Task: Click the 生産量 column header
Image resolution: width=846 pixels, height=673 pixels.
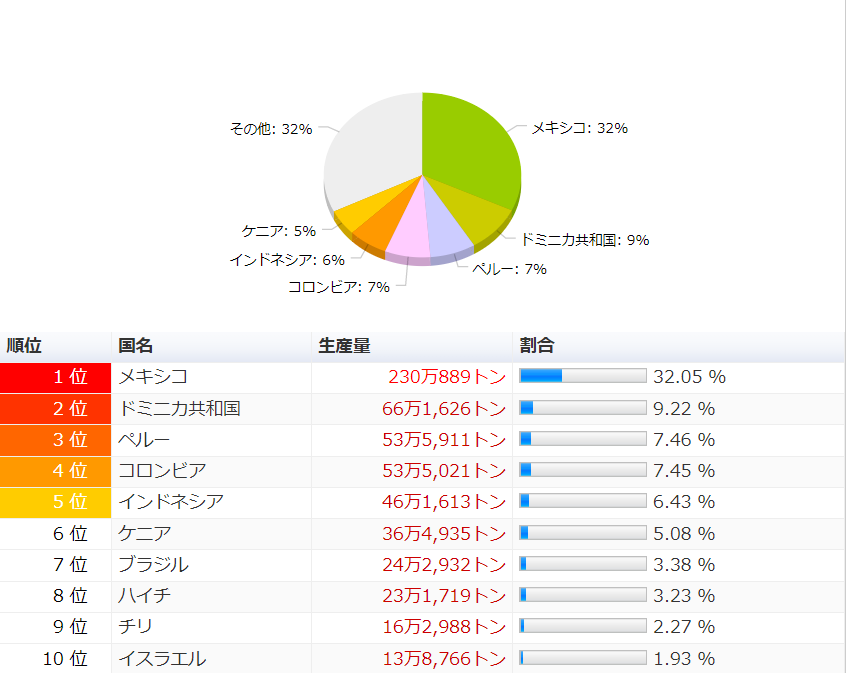Action: [345, 346]
